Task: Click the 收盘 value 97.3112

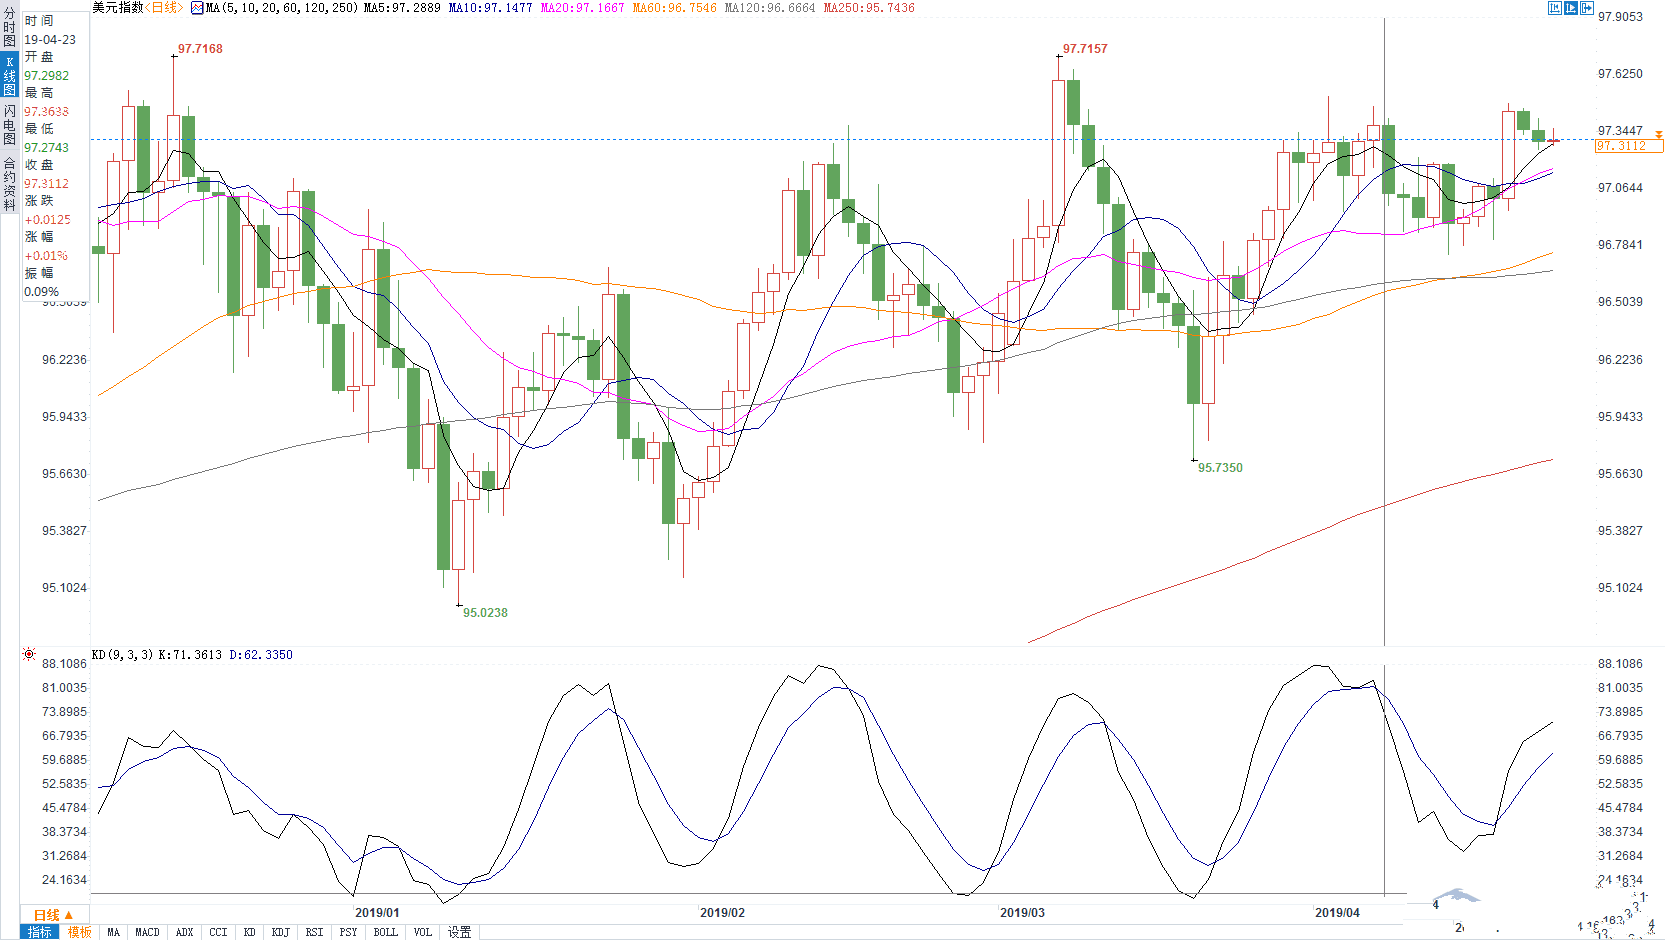Action: [x=47, y=184]
